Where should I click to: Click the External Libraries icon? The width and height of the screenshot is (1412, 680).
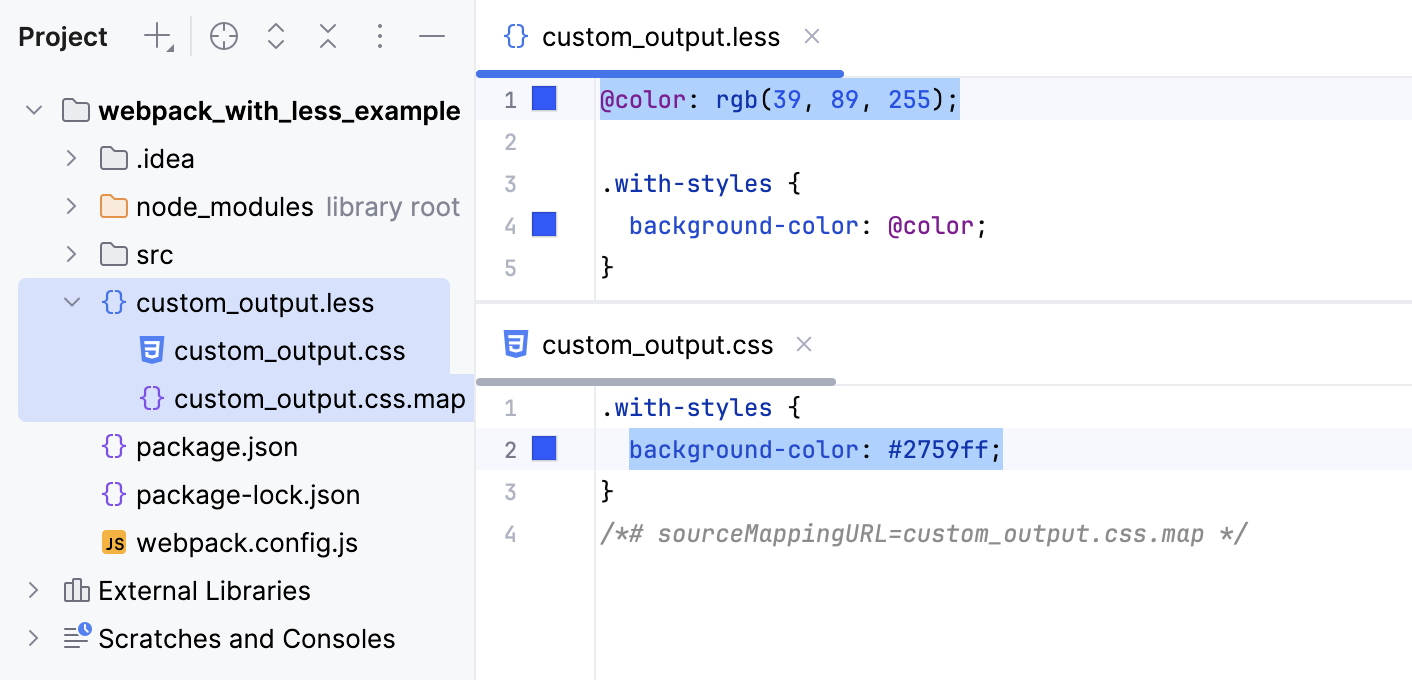coord(77,590)
